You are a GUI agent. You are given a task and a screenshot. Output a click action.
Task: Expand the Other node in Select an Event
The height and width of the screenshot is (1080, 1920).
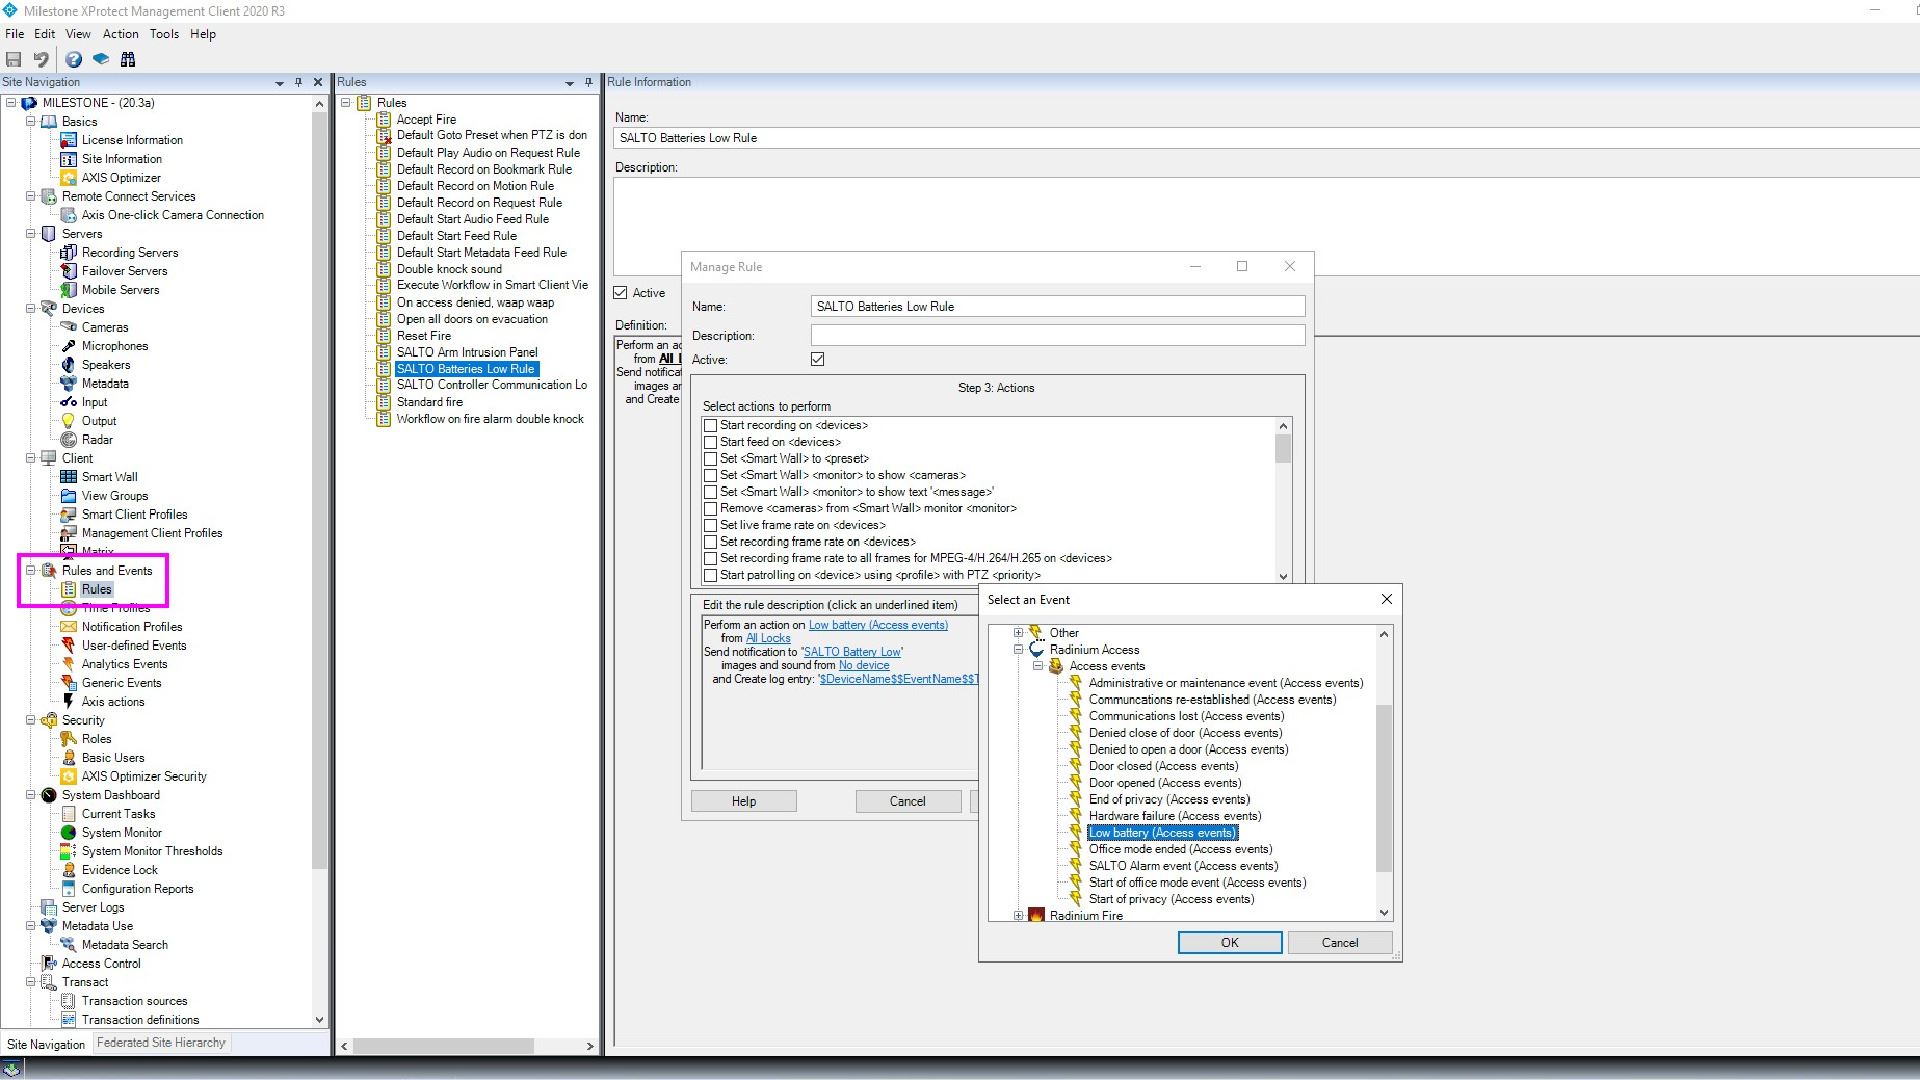click(x=1018, y=633)
